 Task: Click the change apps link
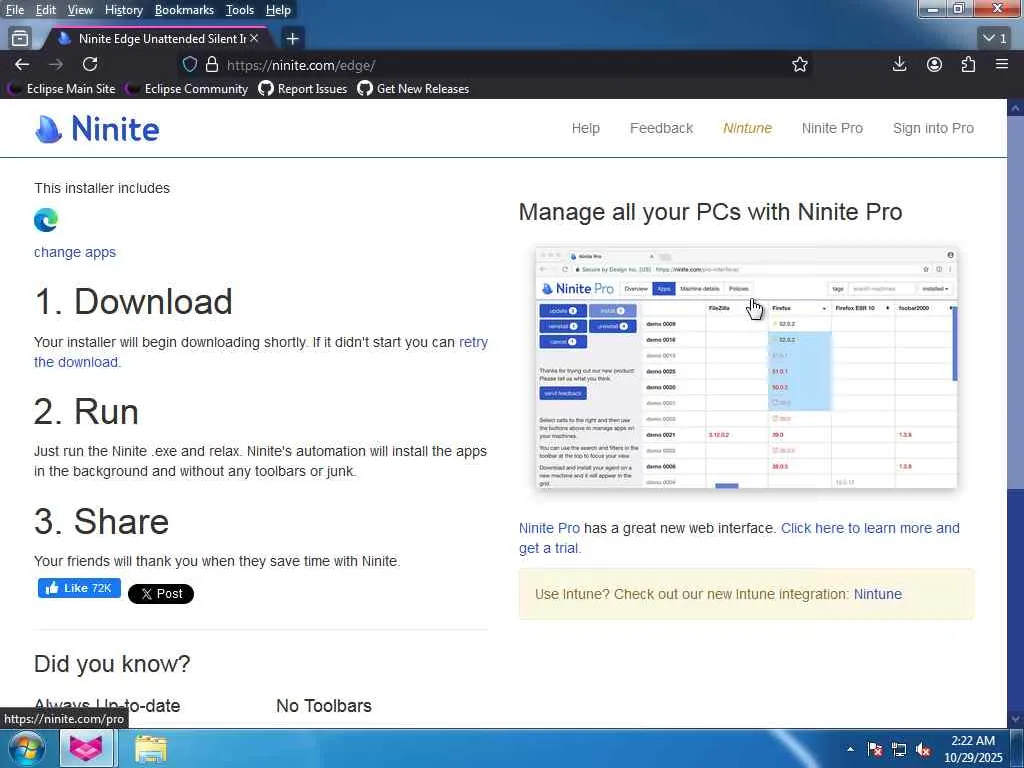click(75, 252)
